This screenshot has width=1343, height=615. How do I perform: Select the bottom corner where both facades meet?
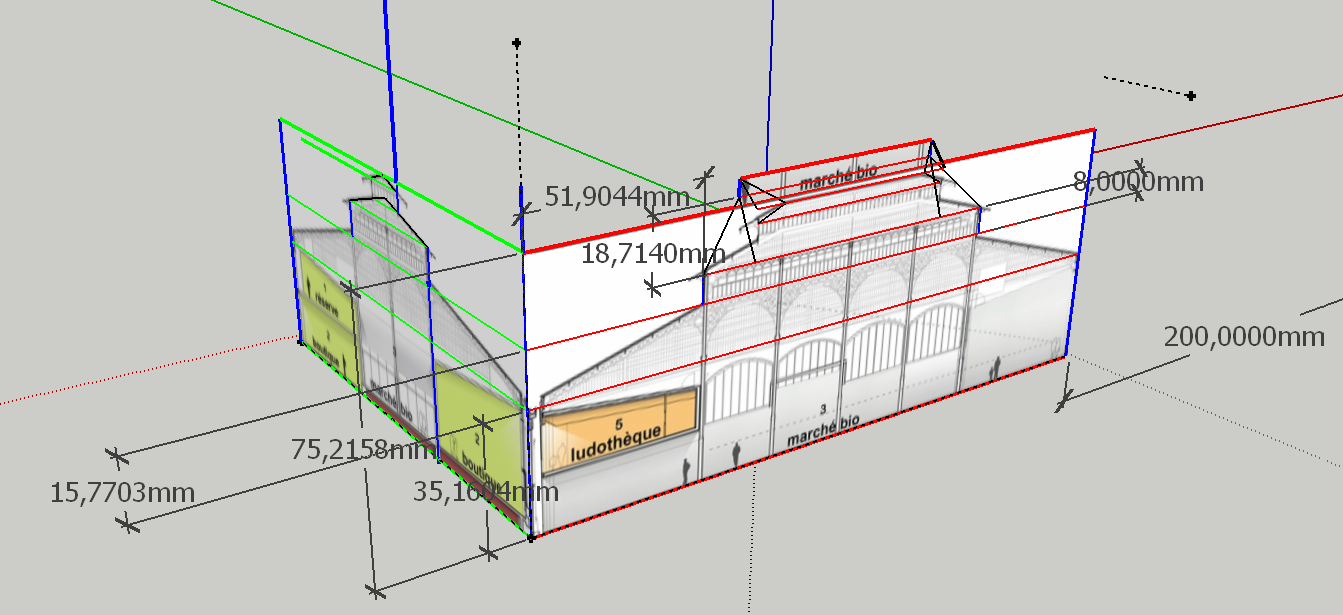coord(531,538)
